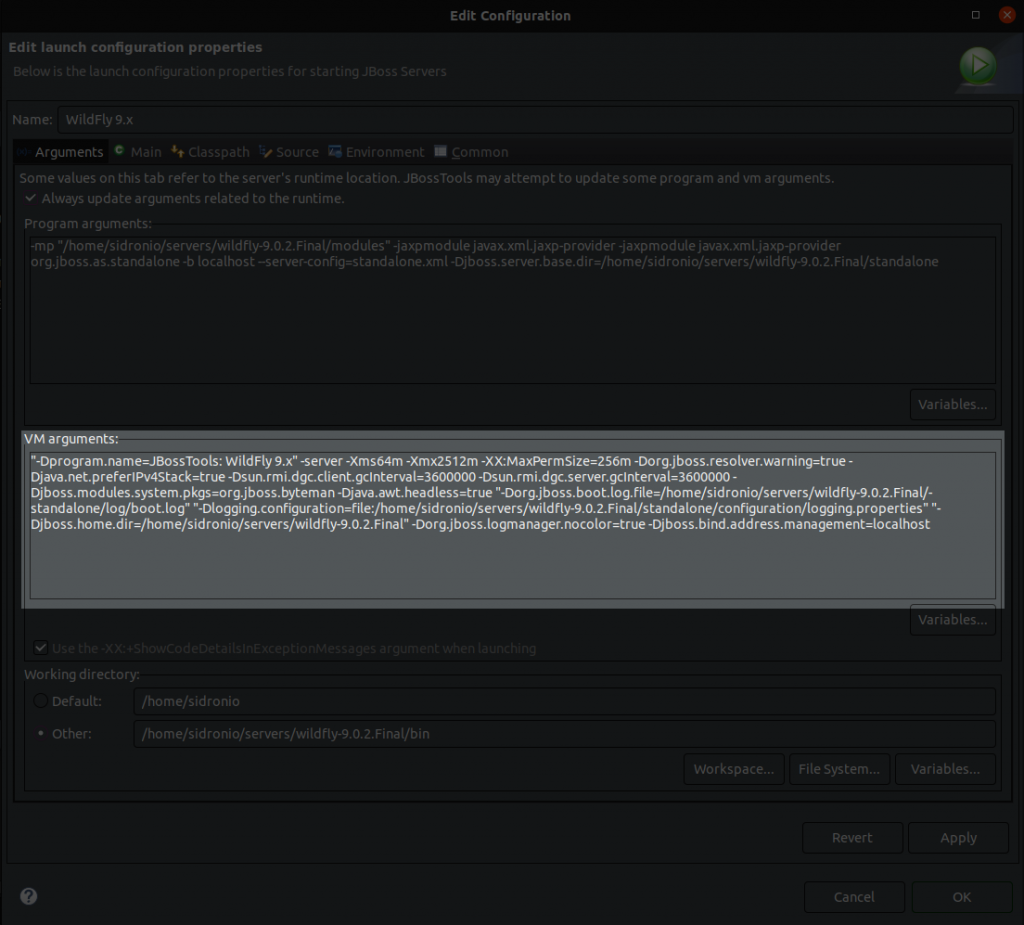Select Other working directory radio button
Viewport: 1024px width, 925px height.
[40, 733]
